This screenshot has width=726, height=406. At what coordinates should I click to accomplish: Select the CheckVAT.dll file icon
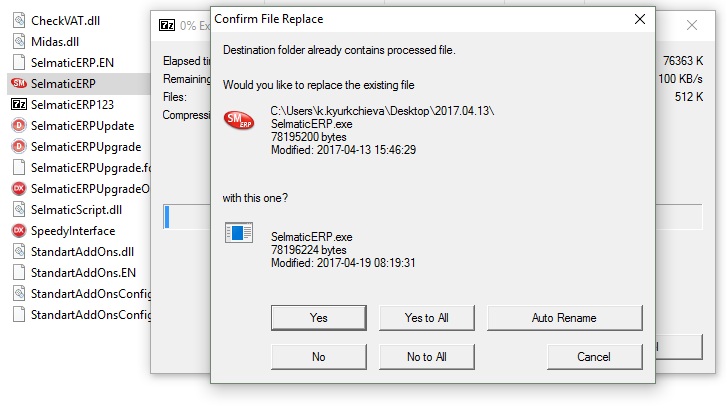[x=19, y=20]
